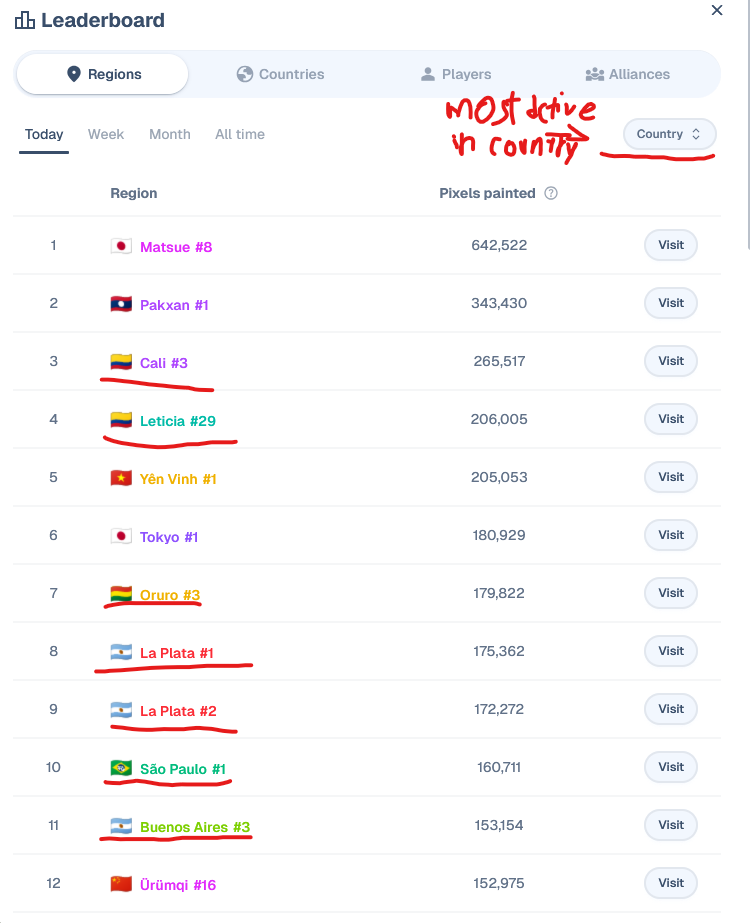Visit the Tokyo #1 region
Screen dimensions: 750x923
(x=671, y=535)
